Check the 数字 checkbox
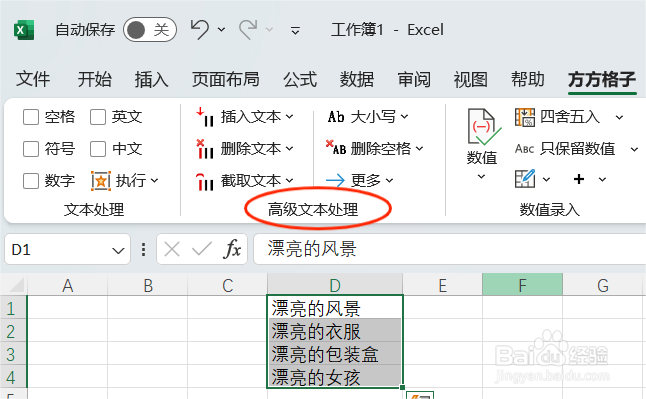Screen dimensions: 646x399 pyautogui.click(x=31, y=181)
